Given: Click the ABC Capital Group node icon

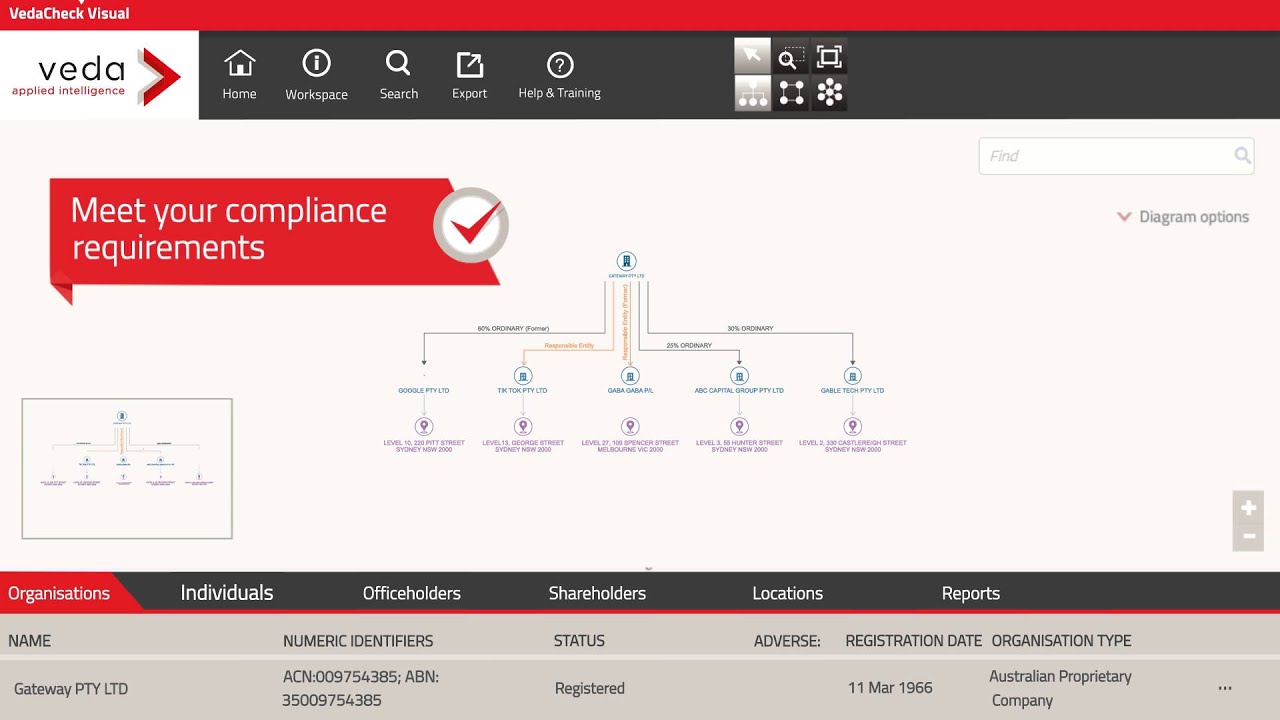Looking at the screenshot, I should pyautogui.click(x=739, y=376).
